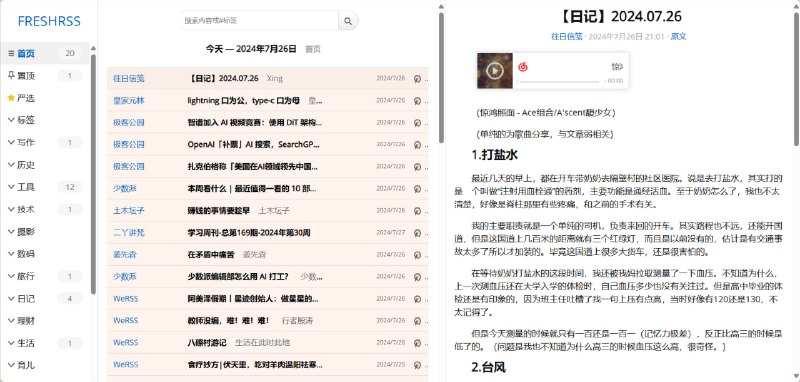Click the 首页 unread count 20 badge

pos(70,54)
